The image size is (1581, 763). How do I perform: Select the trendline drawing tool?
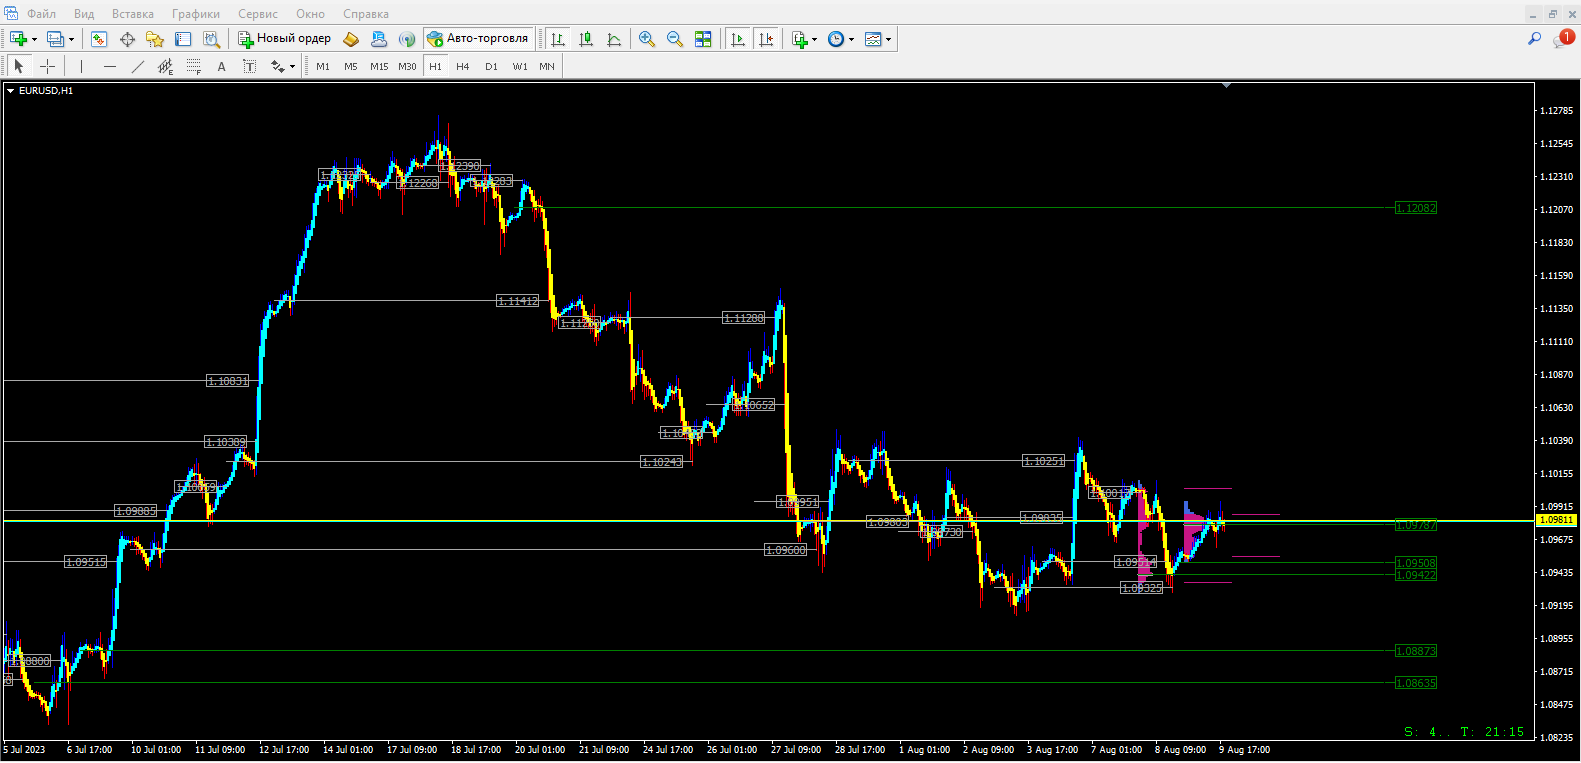point(138,66)
